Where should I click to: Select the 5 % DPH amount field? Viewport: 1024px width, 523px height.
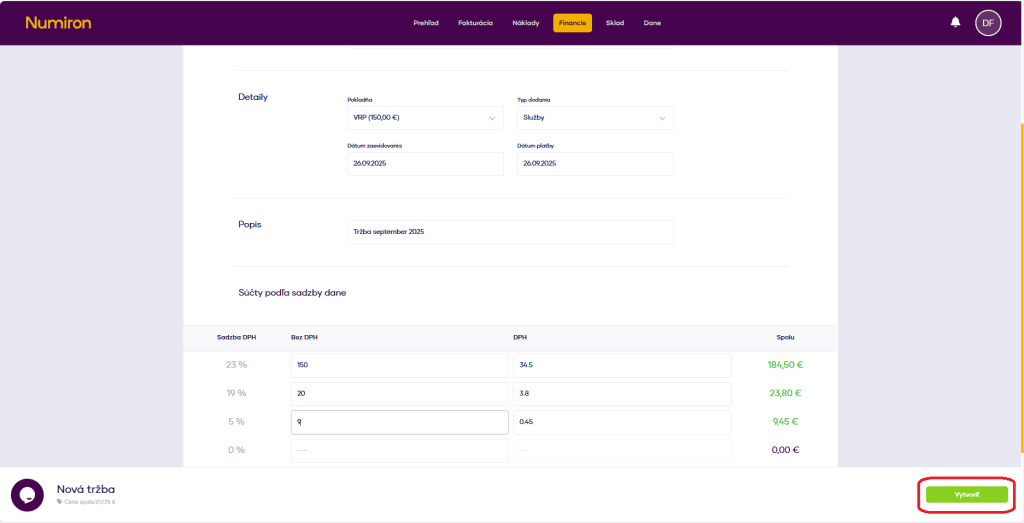(621, 422)
